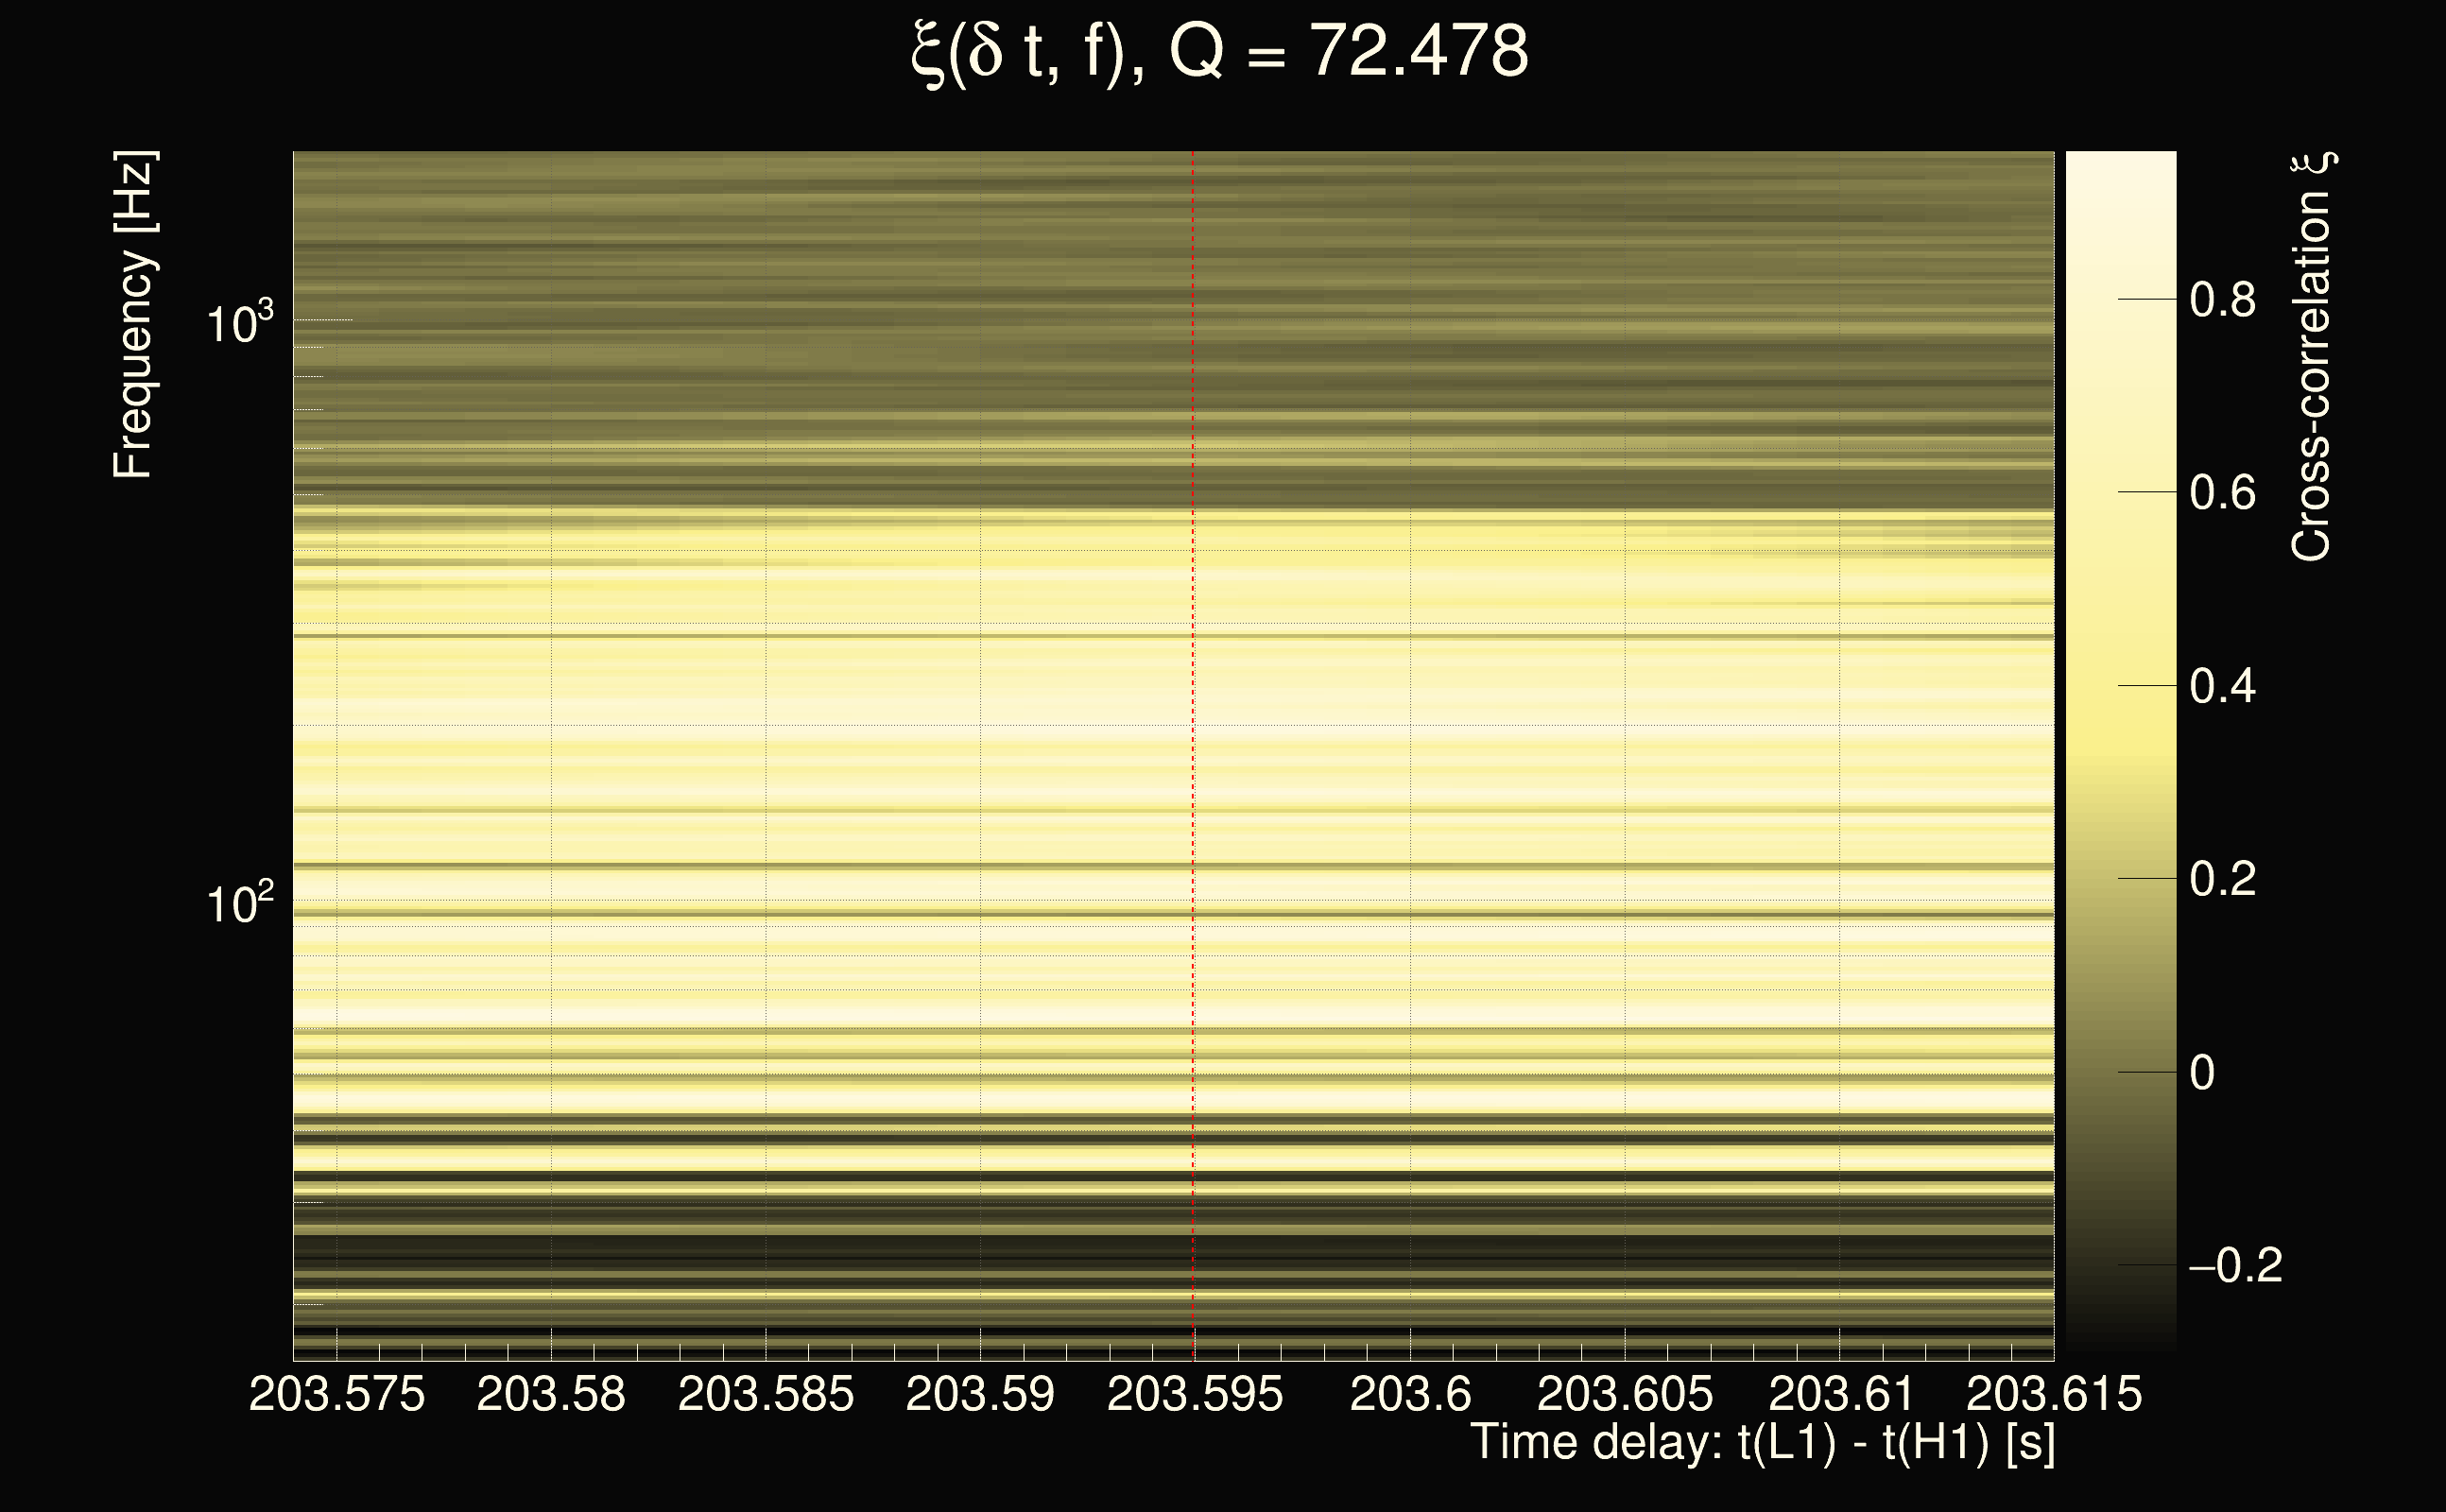Click the Cross-correlation color bar at 0.8

point(2120,299)
